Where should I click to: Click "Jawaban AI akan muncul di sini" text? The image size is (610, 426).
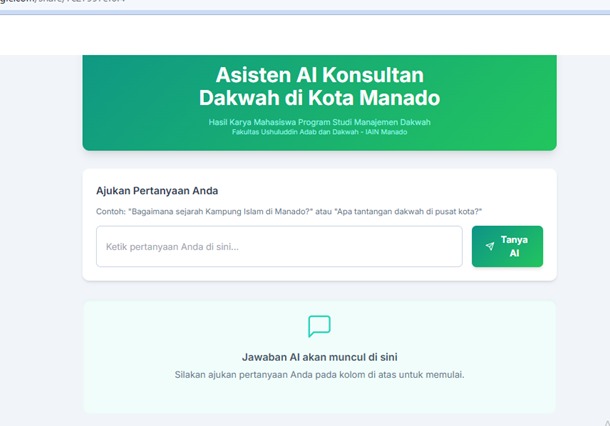(319, 357)
